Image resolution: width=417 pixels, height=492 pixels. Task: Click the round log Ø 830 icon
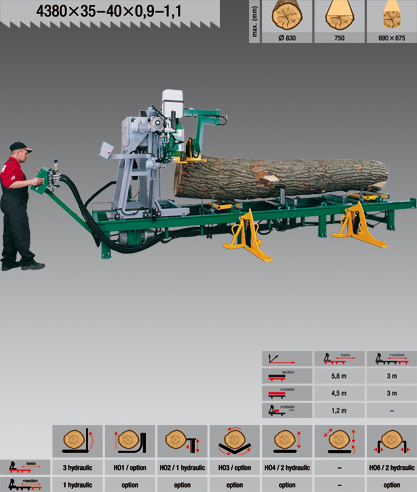pyautogui.click(x=287, y=16)
